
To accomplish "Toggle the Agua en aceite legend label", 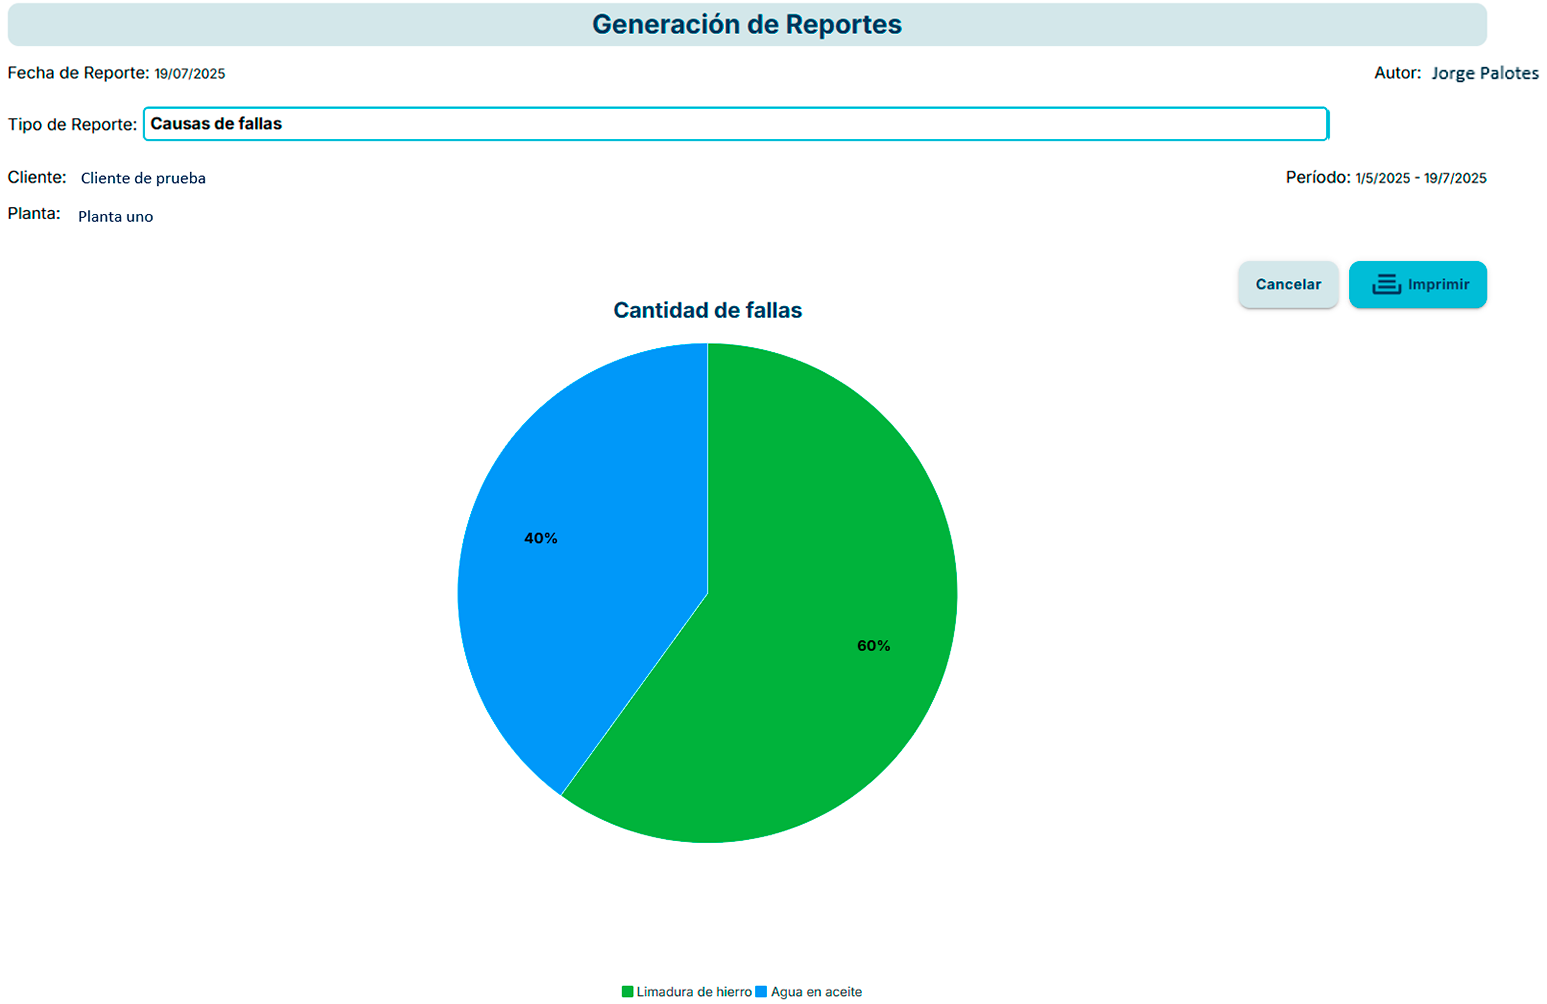I will pos(816,992).
